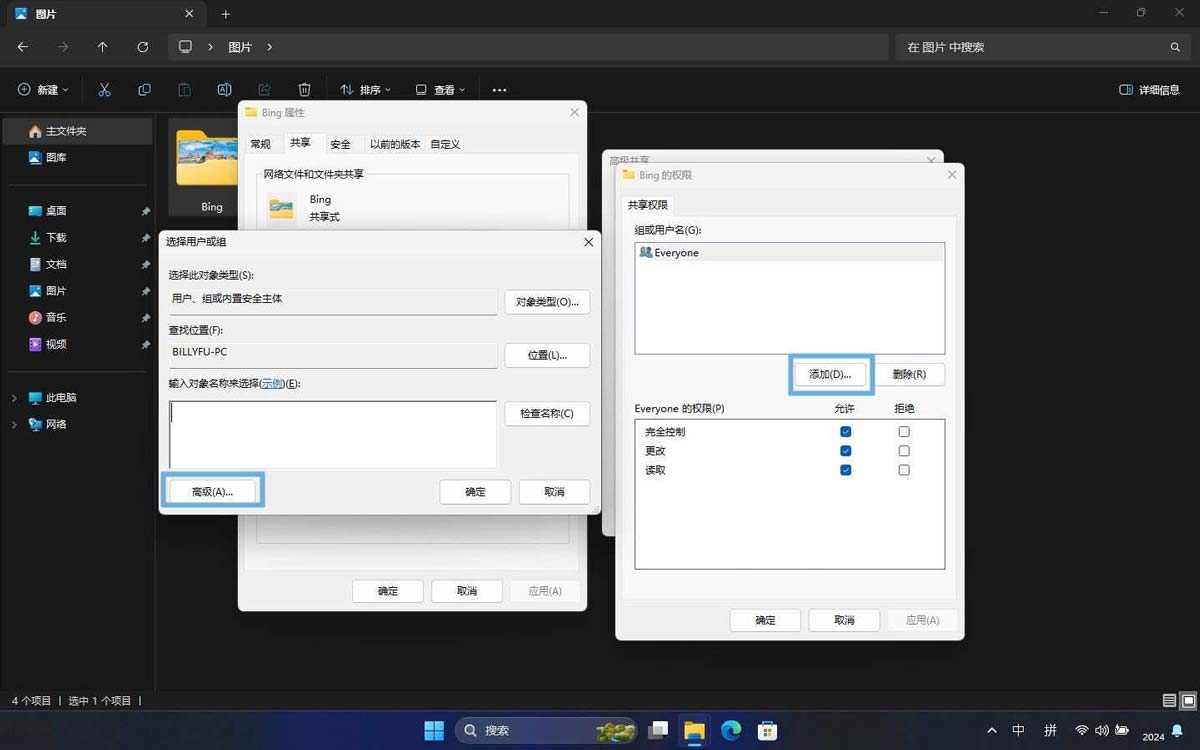Viewport: 1200px width, 750px height.
Task: Select Everyone in the group list
Action: point(676,253)
